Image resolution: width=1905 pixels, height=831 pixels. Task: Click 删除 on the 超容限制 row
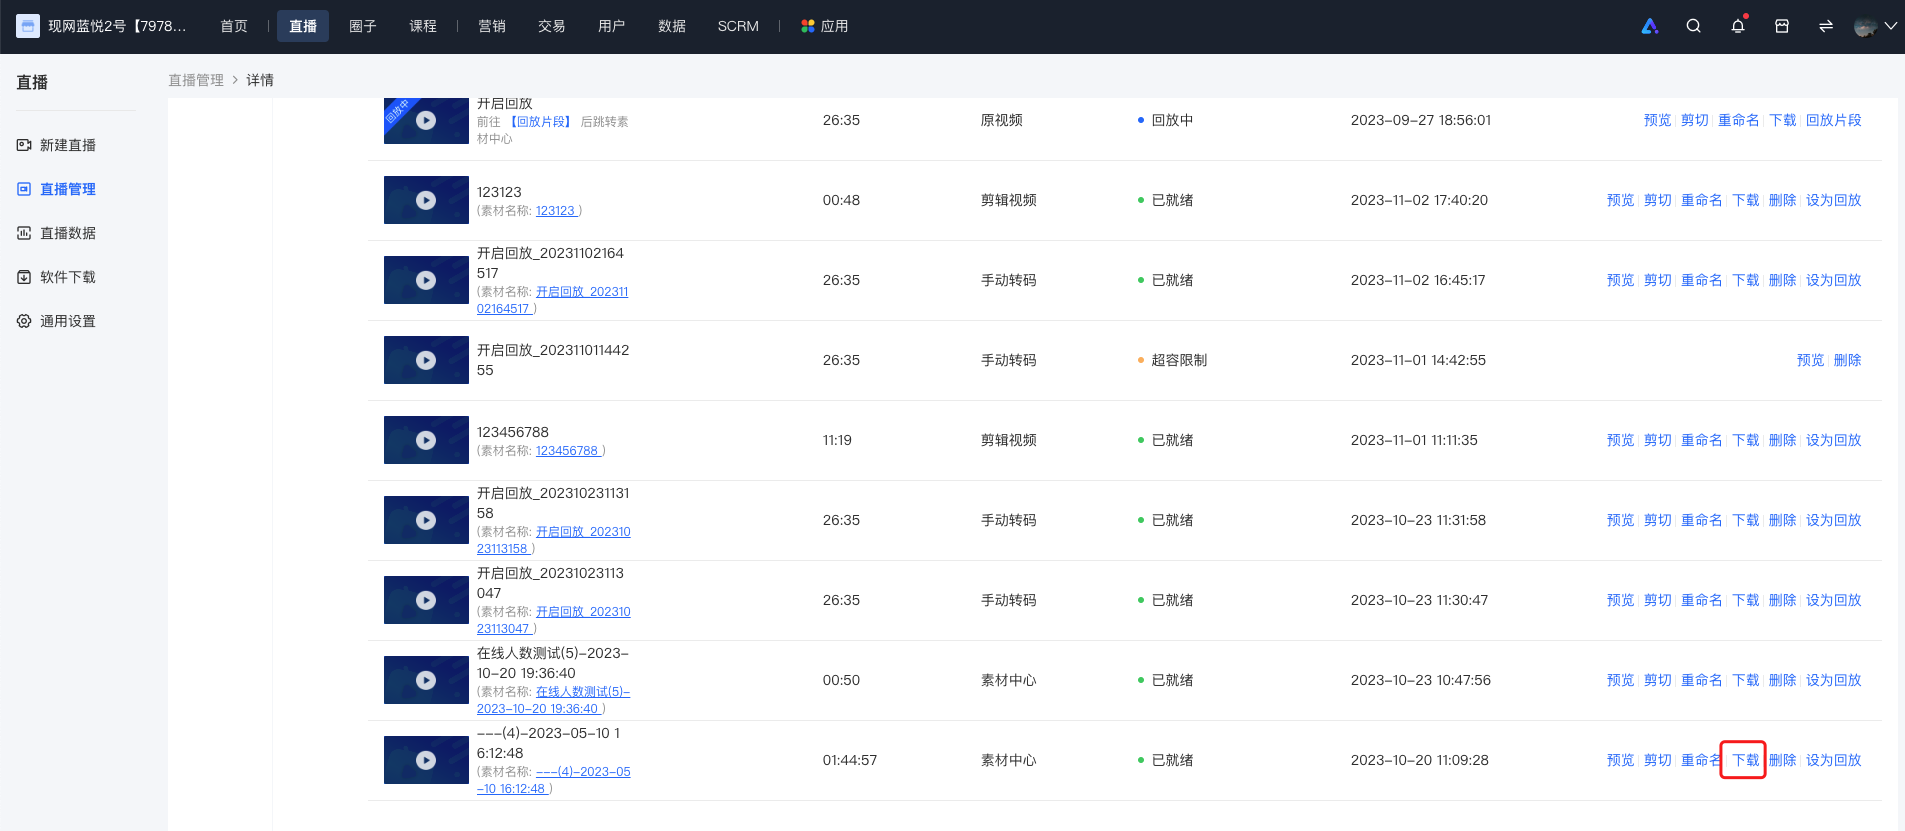point(1847,360)
